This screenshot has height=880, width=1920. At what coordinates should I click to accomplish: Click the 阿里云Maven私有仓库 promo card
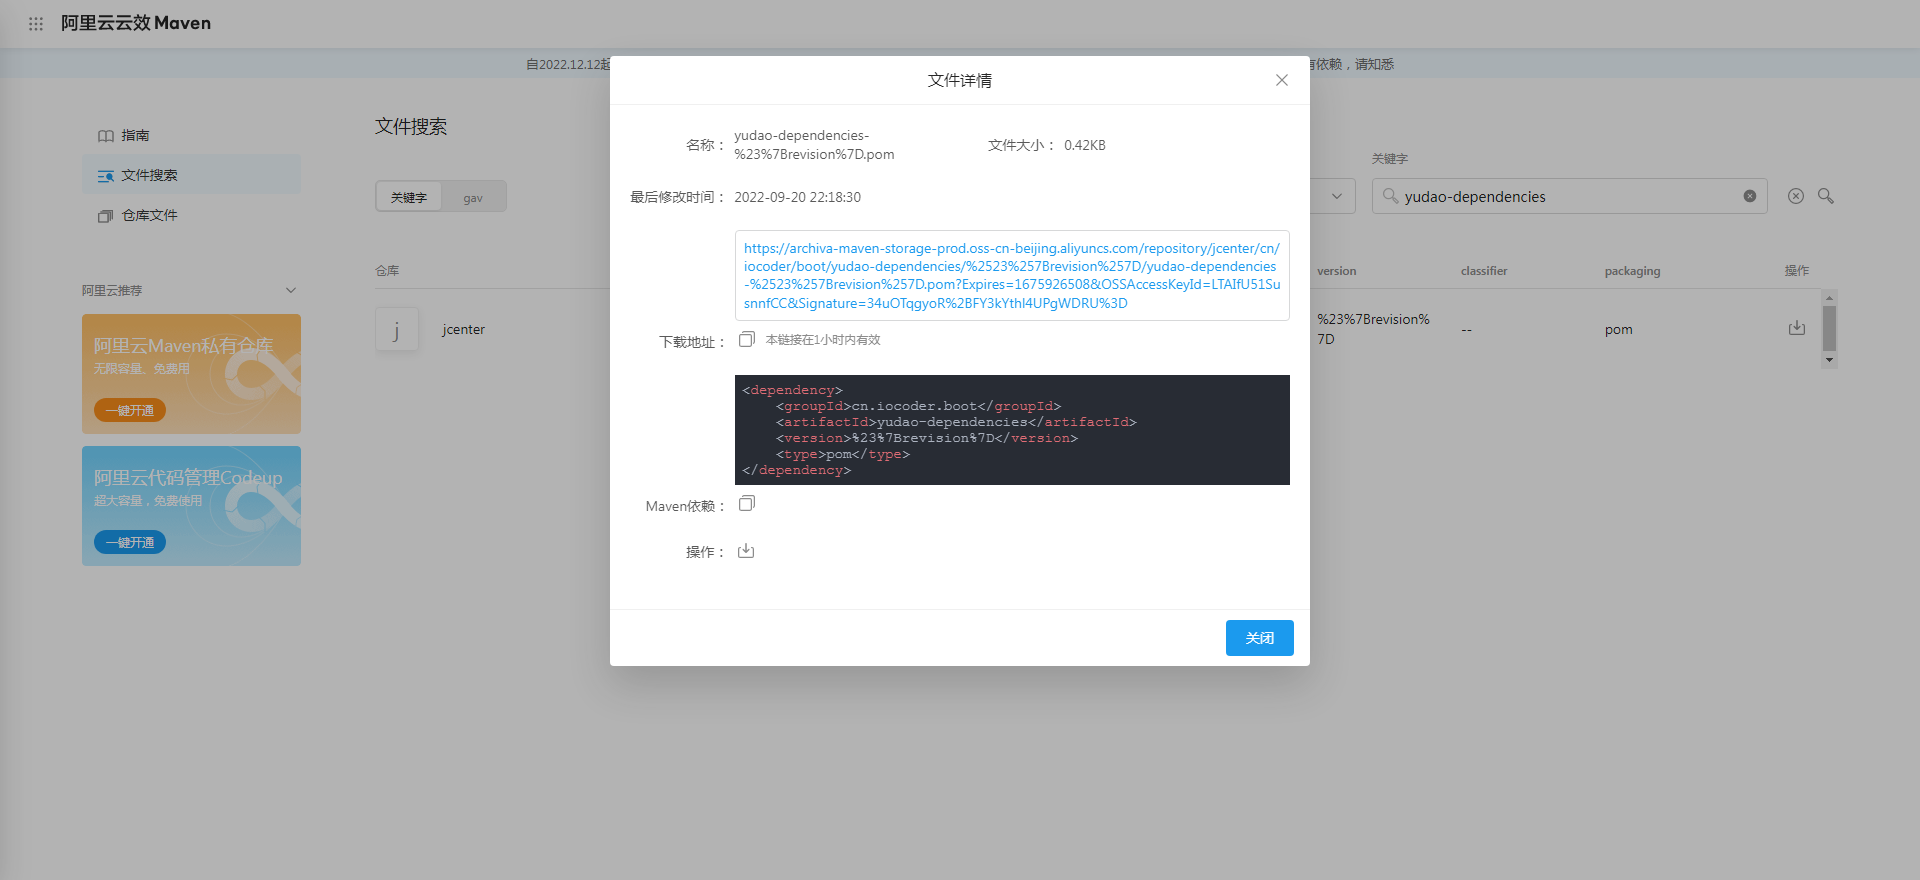tap(191, 374)
